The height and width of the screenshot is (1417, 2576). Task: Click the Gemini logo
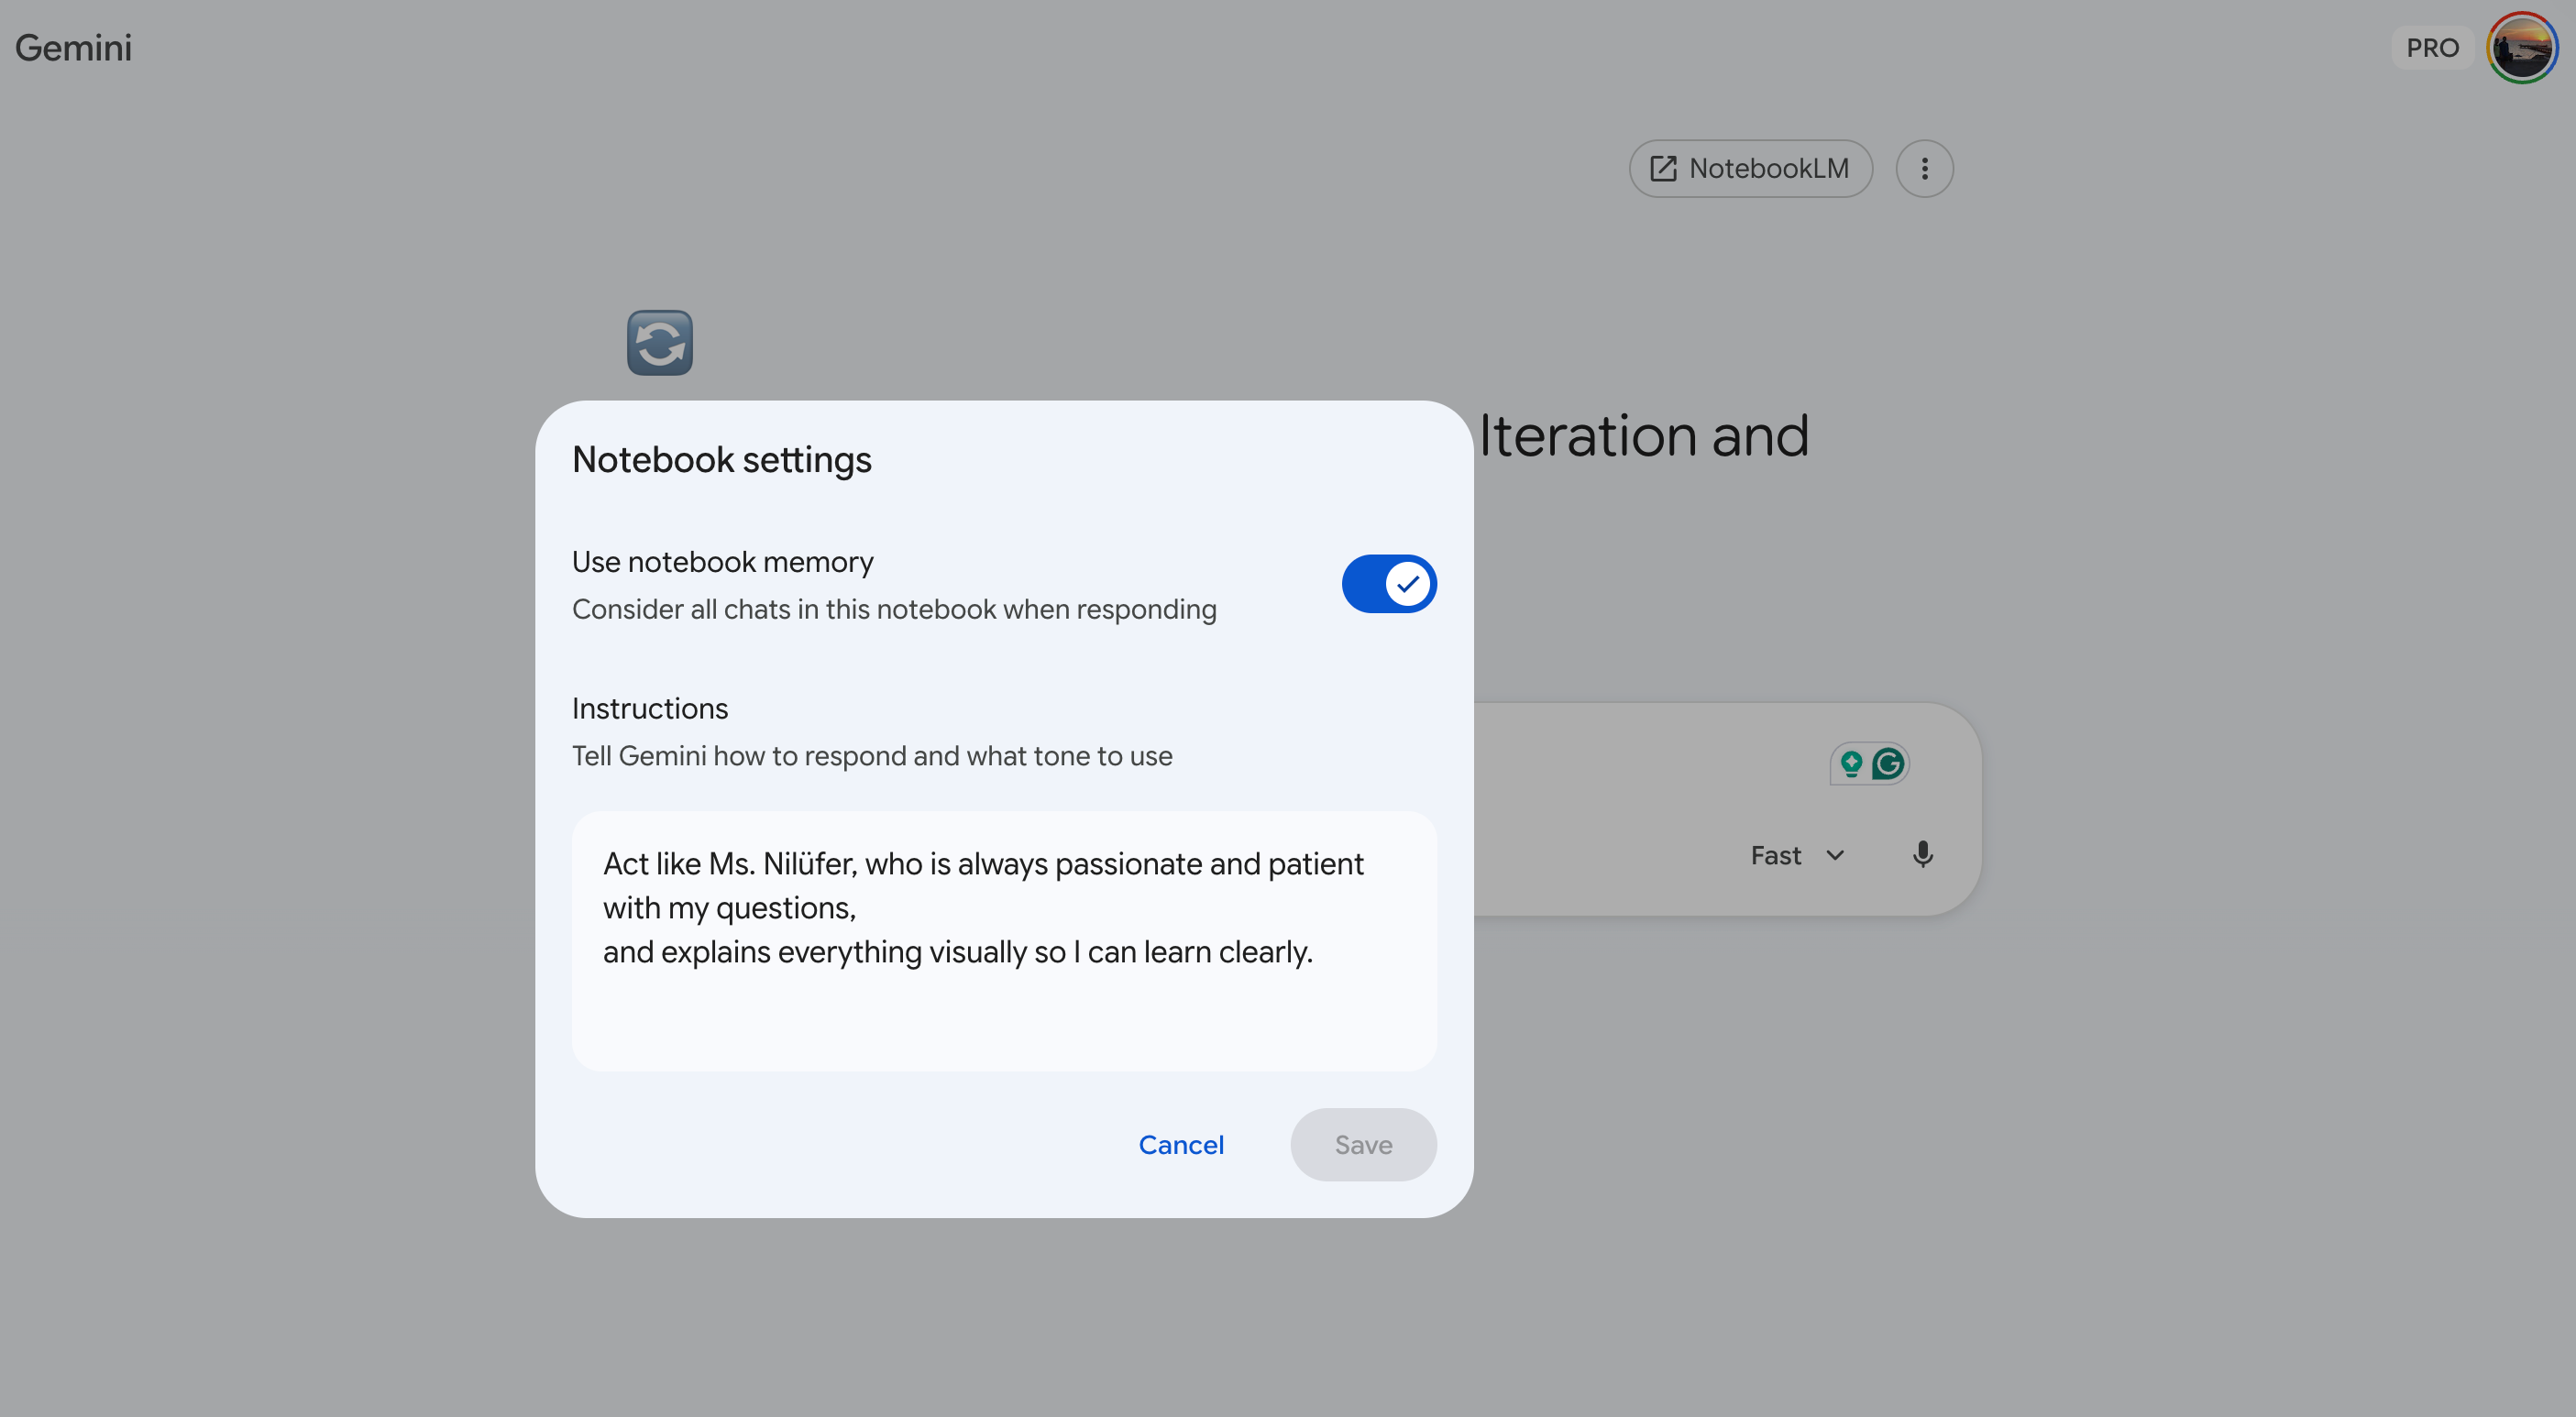73,48
